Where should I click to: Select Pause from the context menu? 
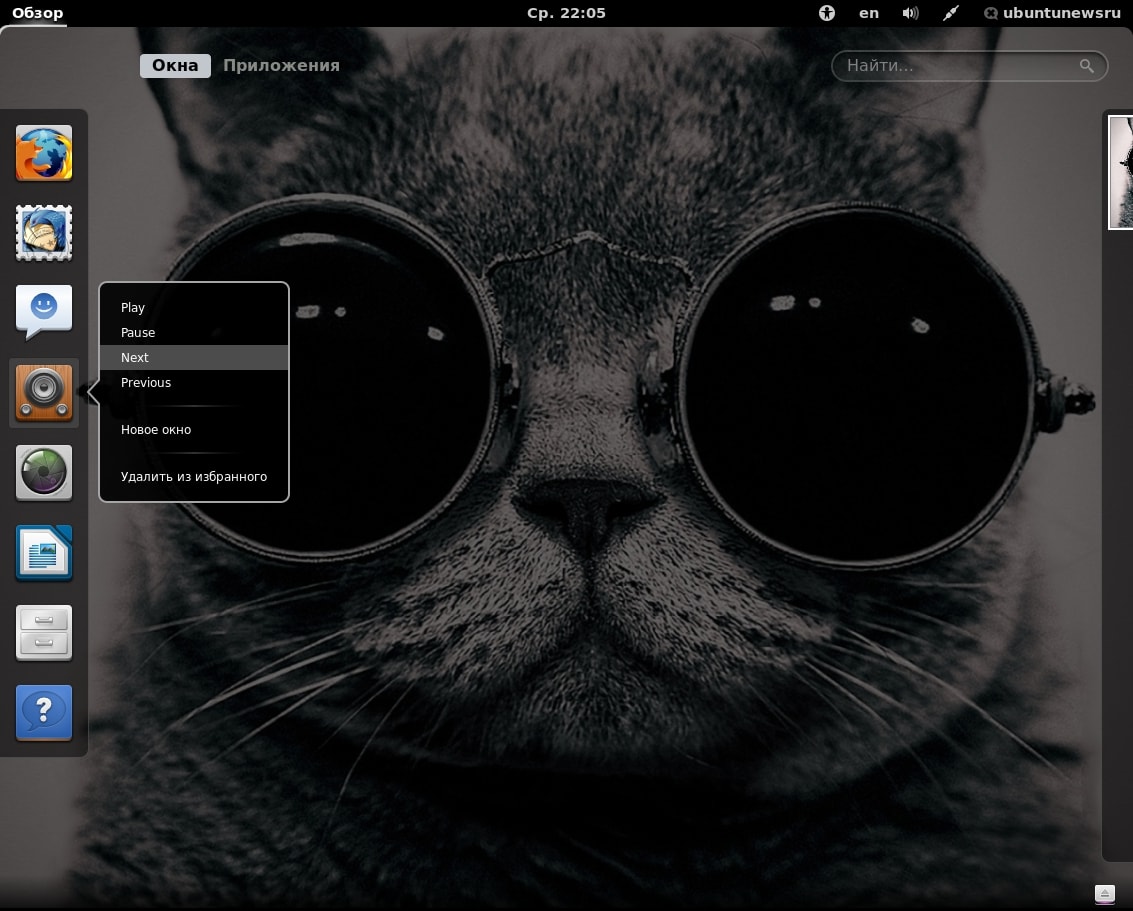(138, 333)
